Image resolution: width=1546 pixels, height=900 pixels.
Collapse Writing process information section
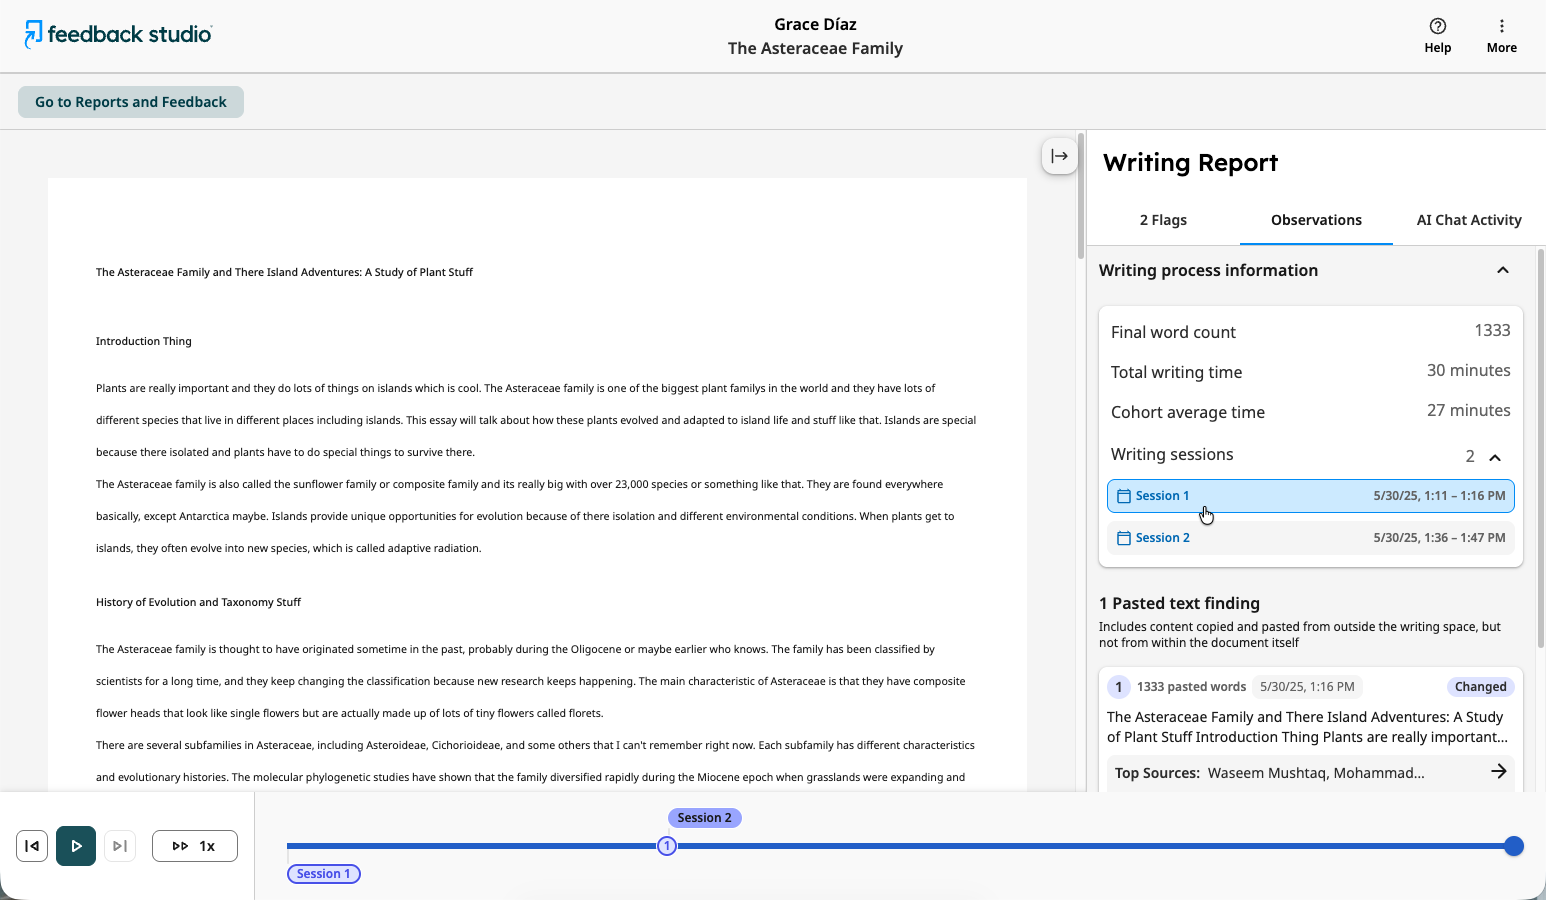point(1502,270)
